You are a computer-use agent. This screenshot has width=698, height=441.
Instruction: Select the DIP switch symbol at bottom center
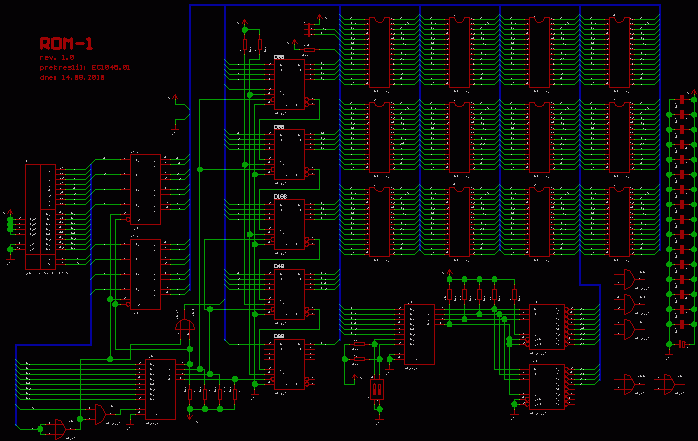pos(377,388)
